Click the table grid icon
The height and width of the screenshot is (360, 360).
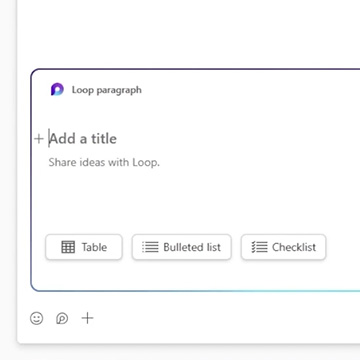[x=68, y=247]
